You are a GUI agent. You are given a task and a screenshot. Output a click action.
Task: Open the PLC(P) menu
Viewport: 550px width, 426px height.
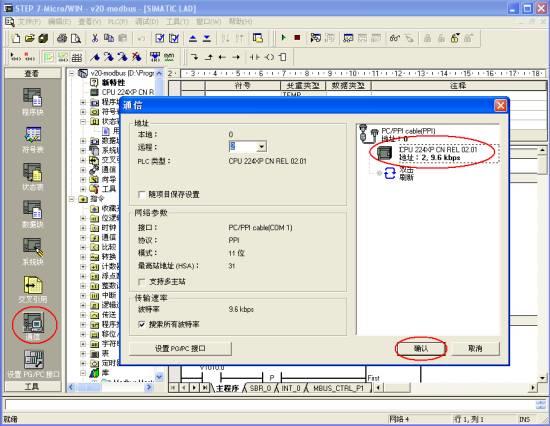(117, 22)
